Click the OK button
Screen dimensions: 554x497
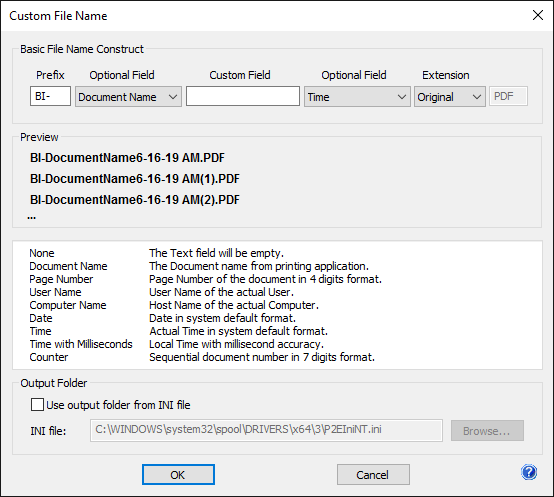pos(178,475)
